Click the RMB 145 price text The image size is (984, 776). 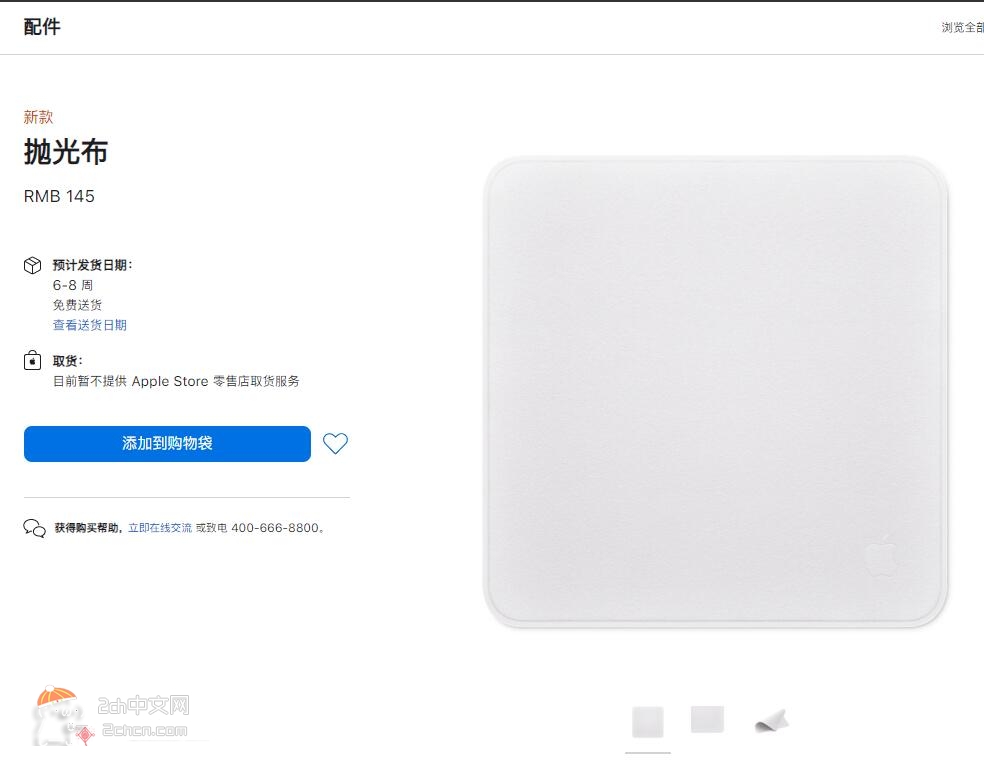(59, 196)
